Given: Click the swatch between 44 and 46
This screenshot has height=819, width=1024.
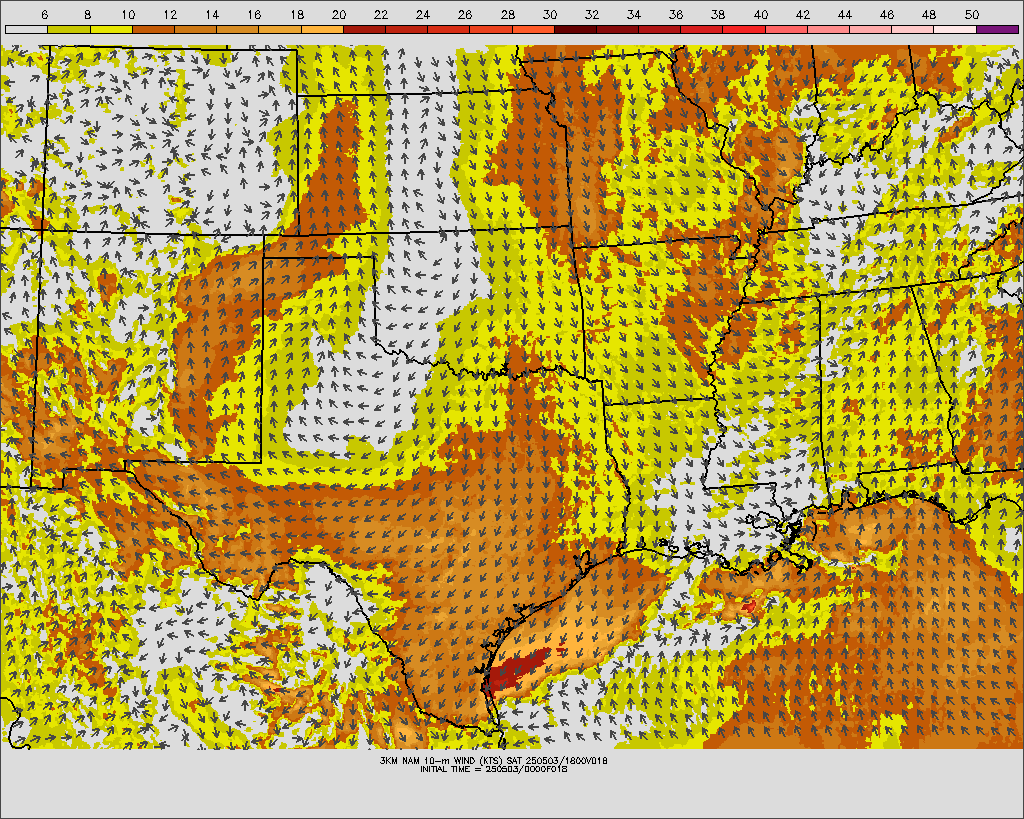Looking at the screenshot, I should click(x=871, y=29).
